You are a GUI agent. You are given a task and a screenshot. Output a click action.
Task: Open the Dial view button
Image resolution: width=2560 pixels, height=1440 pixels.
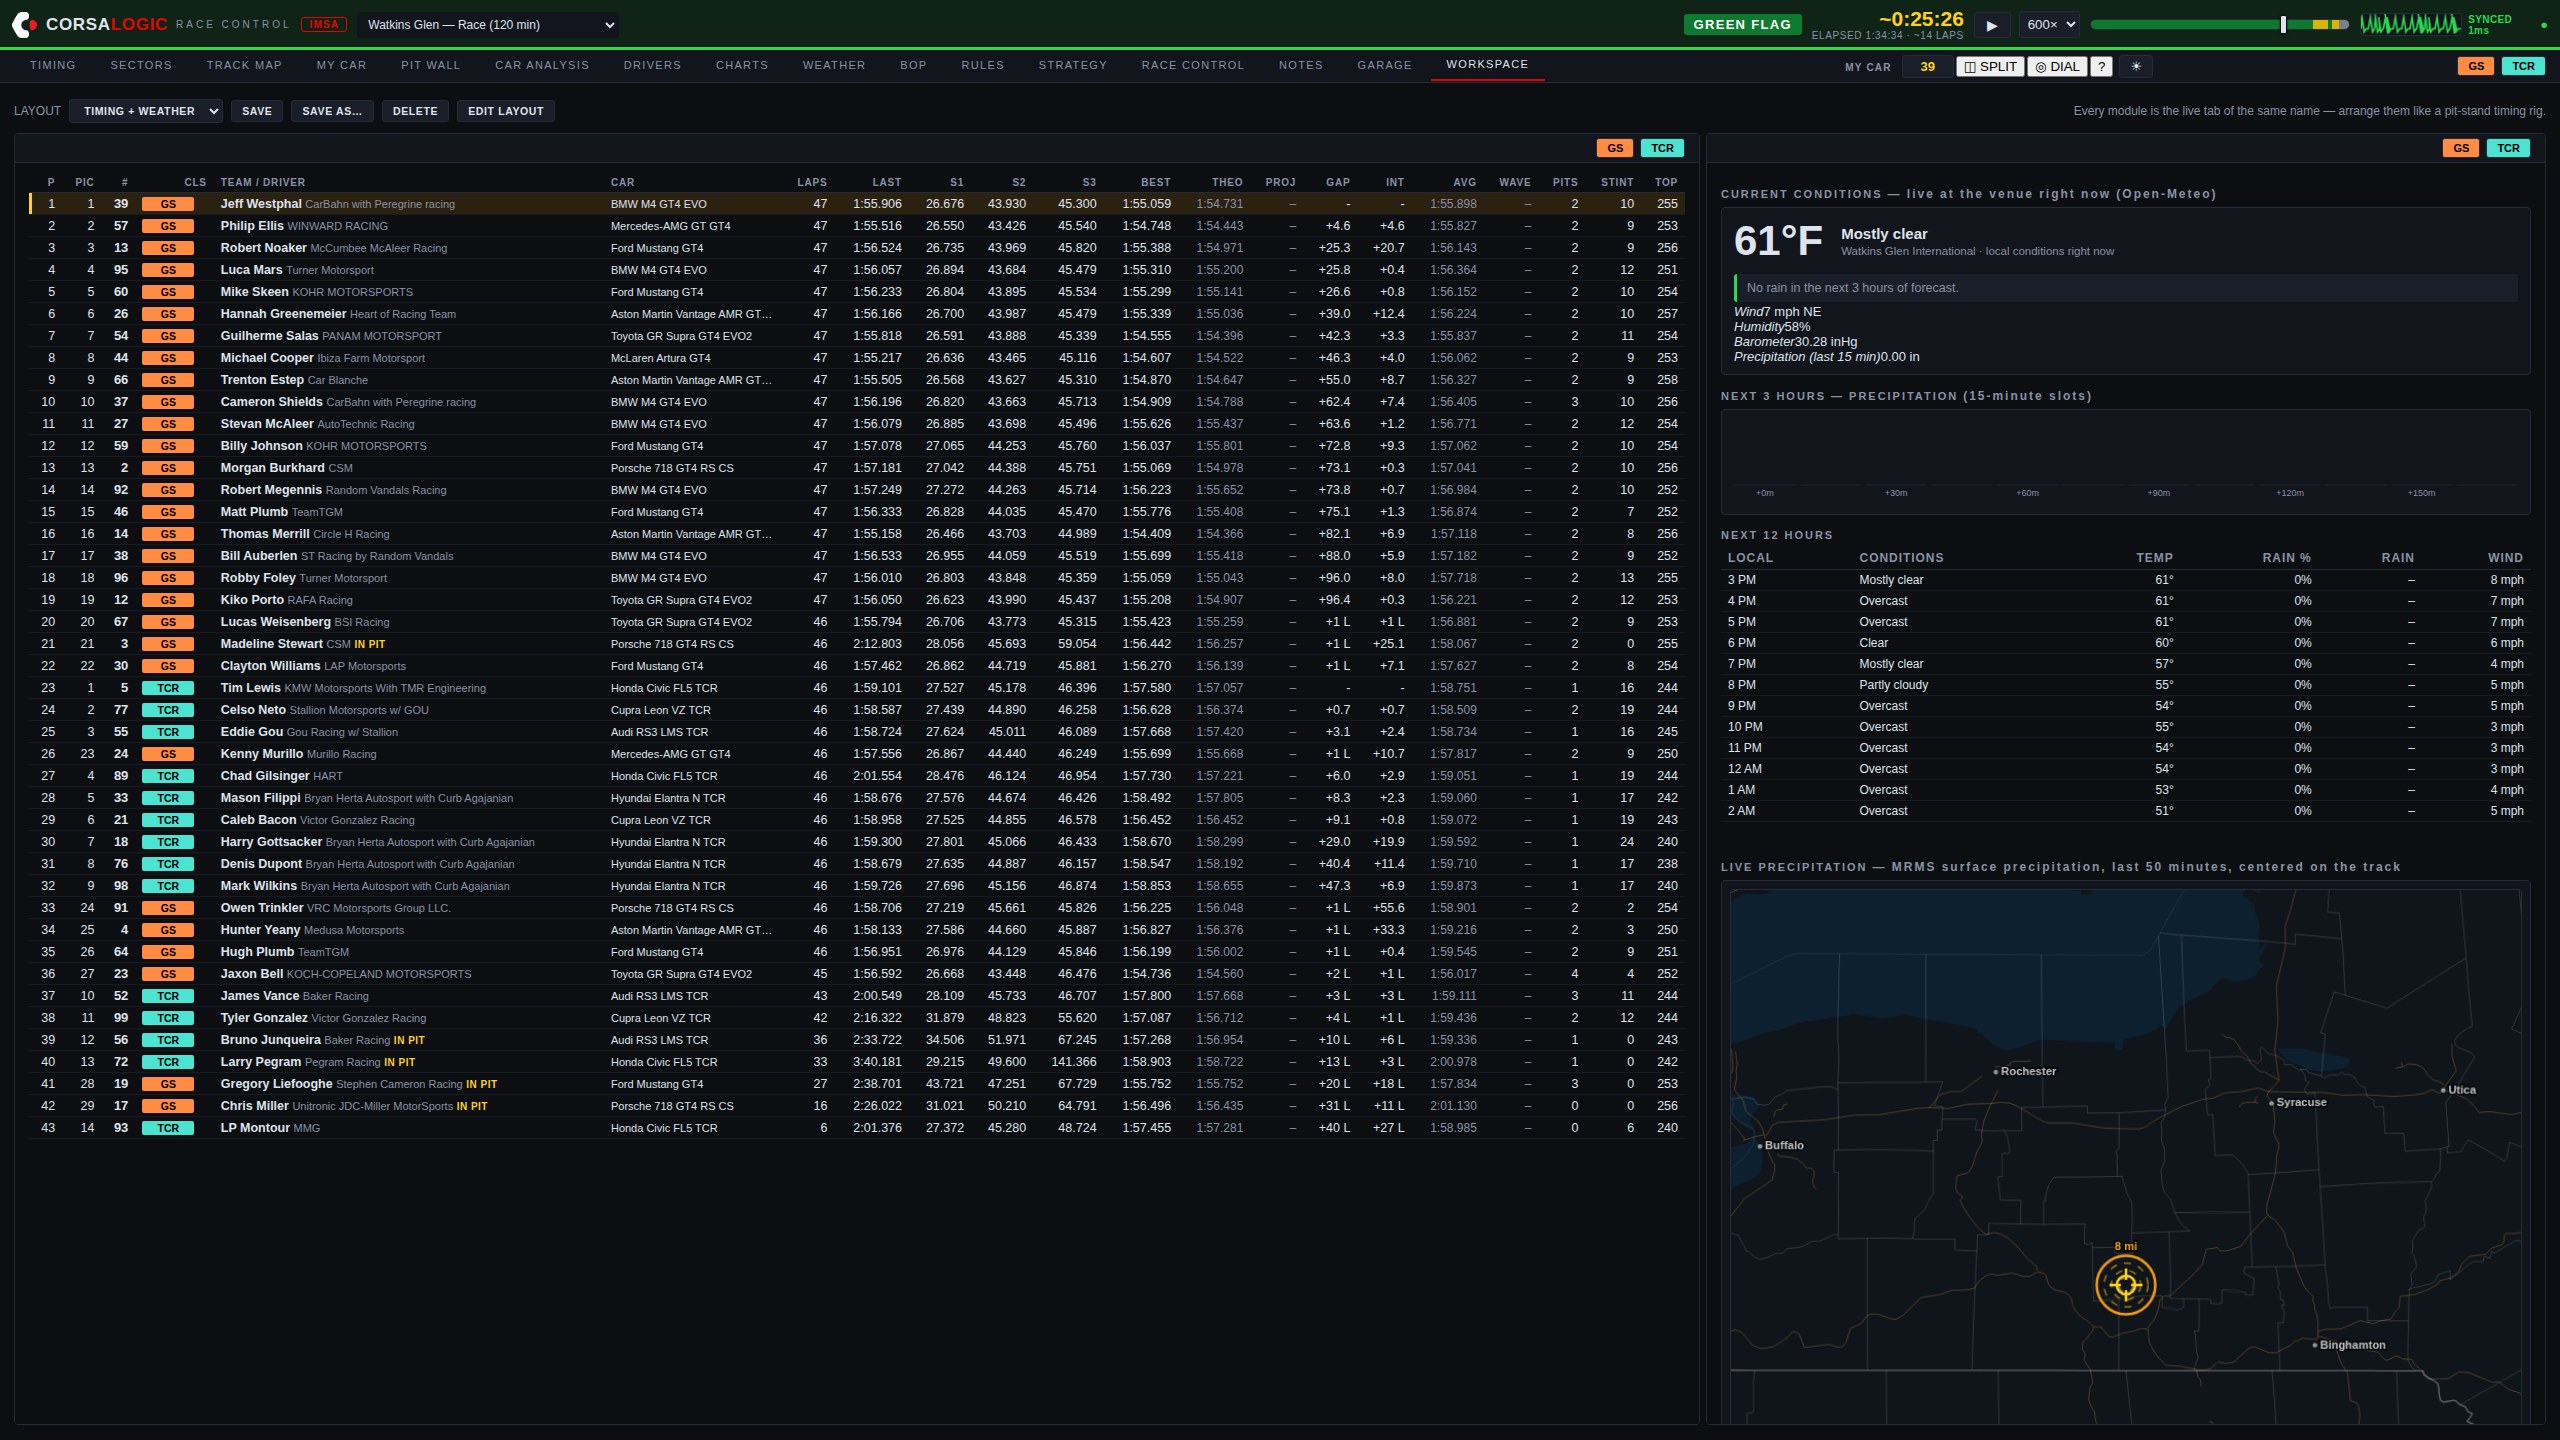coord(2057,67)
